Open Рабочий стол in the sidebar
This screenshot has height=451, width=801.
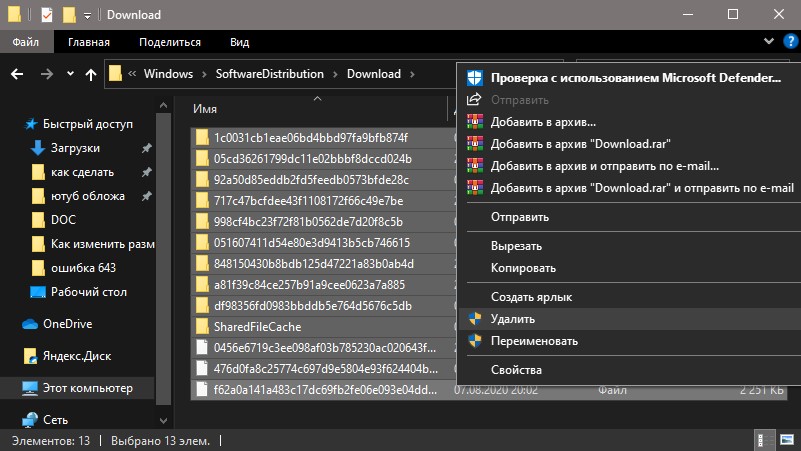click(78, 292)
